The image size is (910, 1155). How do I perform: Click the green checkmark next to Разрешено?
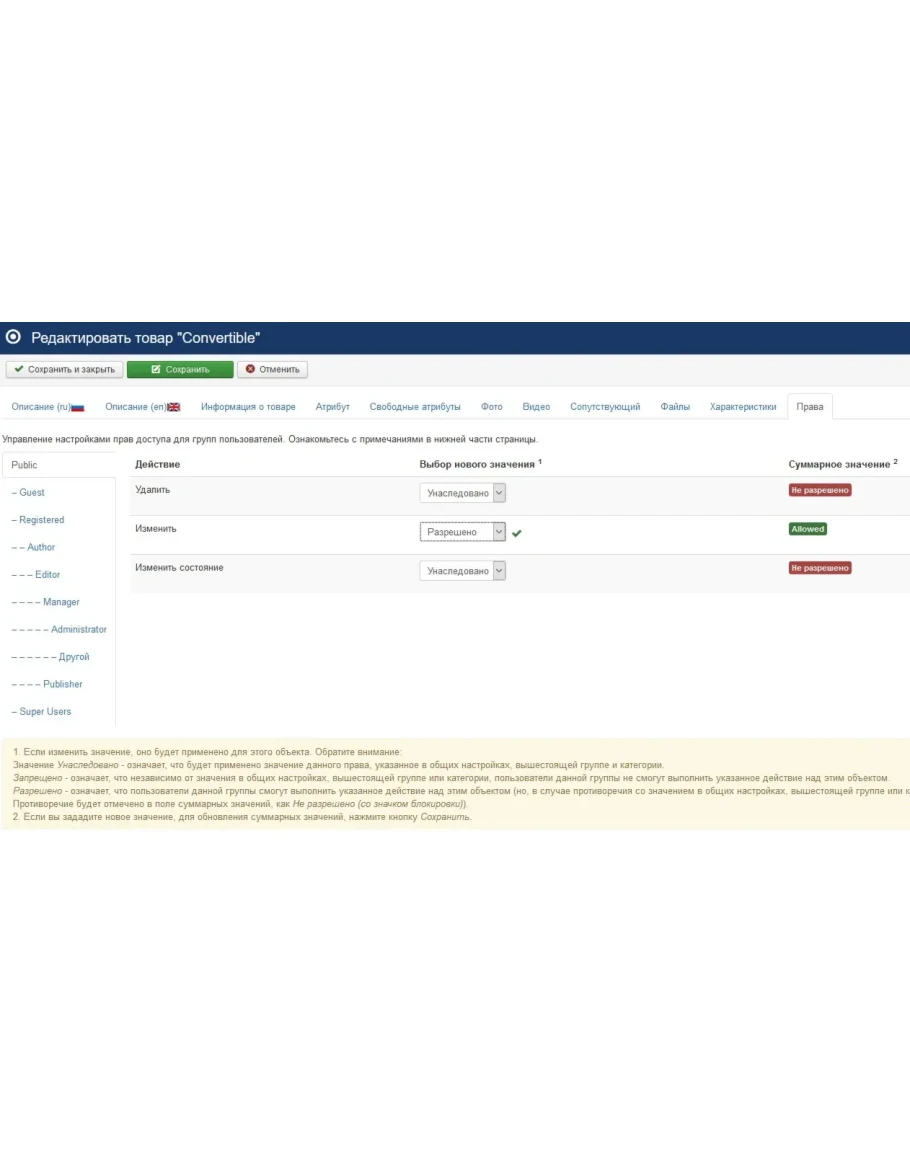[x=517, y=533]
